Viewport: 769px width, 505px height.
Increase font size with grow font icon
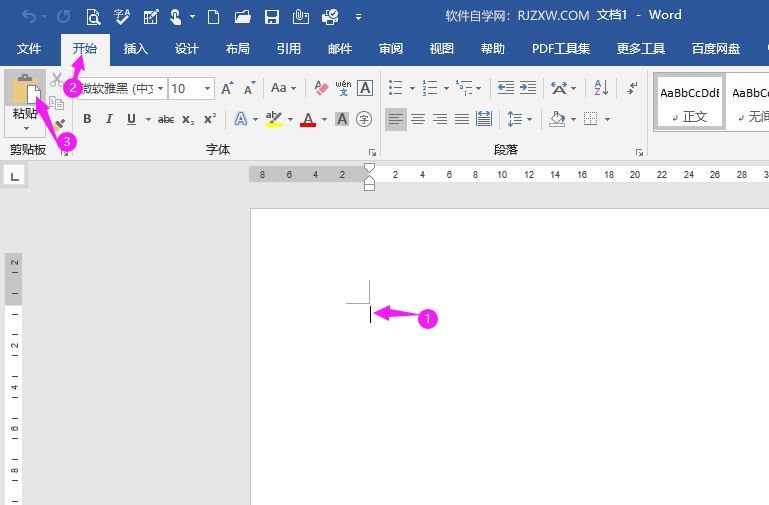tap(227, 88)
